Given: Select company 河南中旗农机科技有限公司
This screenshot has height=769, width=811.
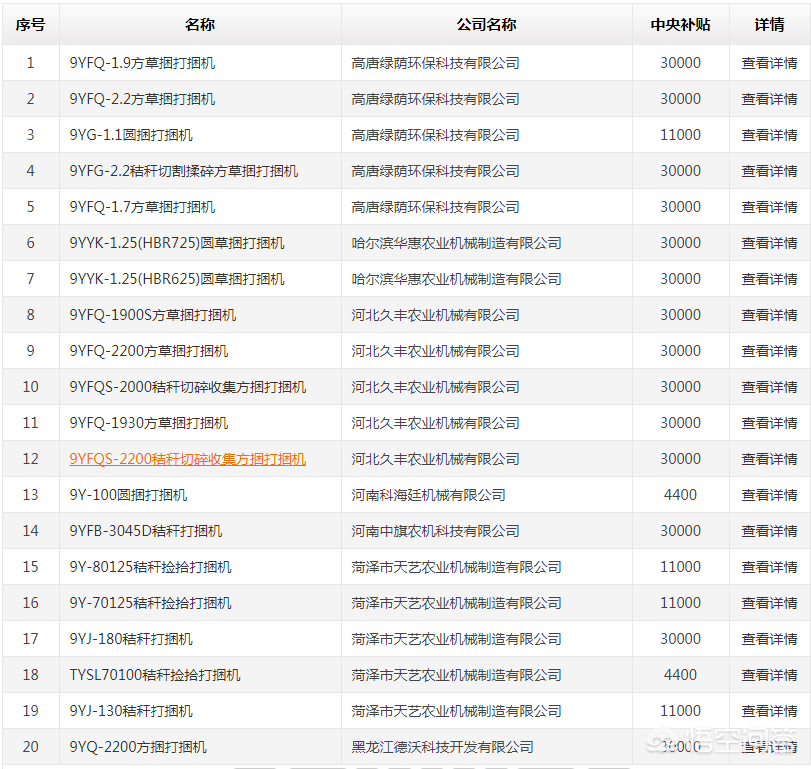Looking at the screenshot, I should click(x=435, y=531).
